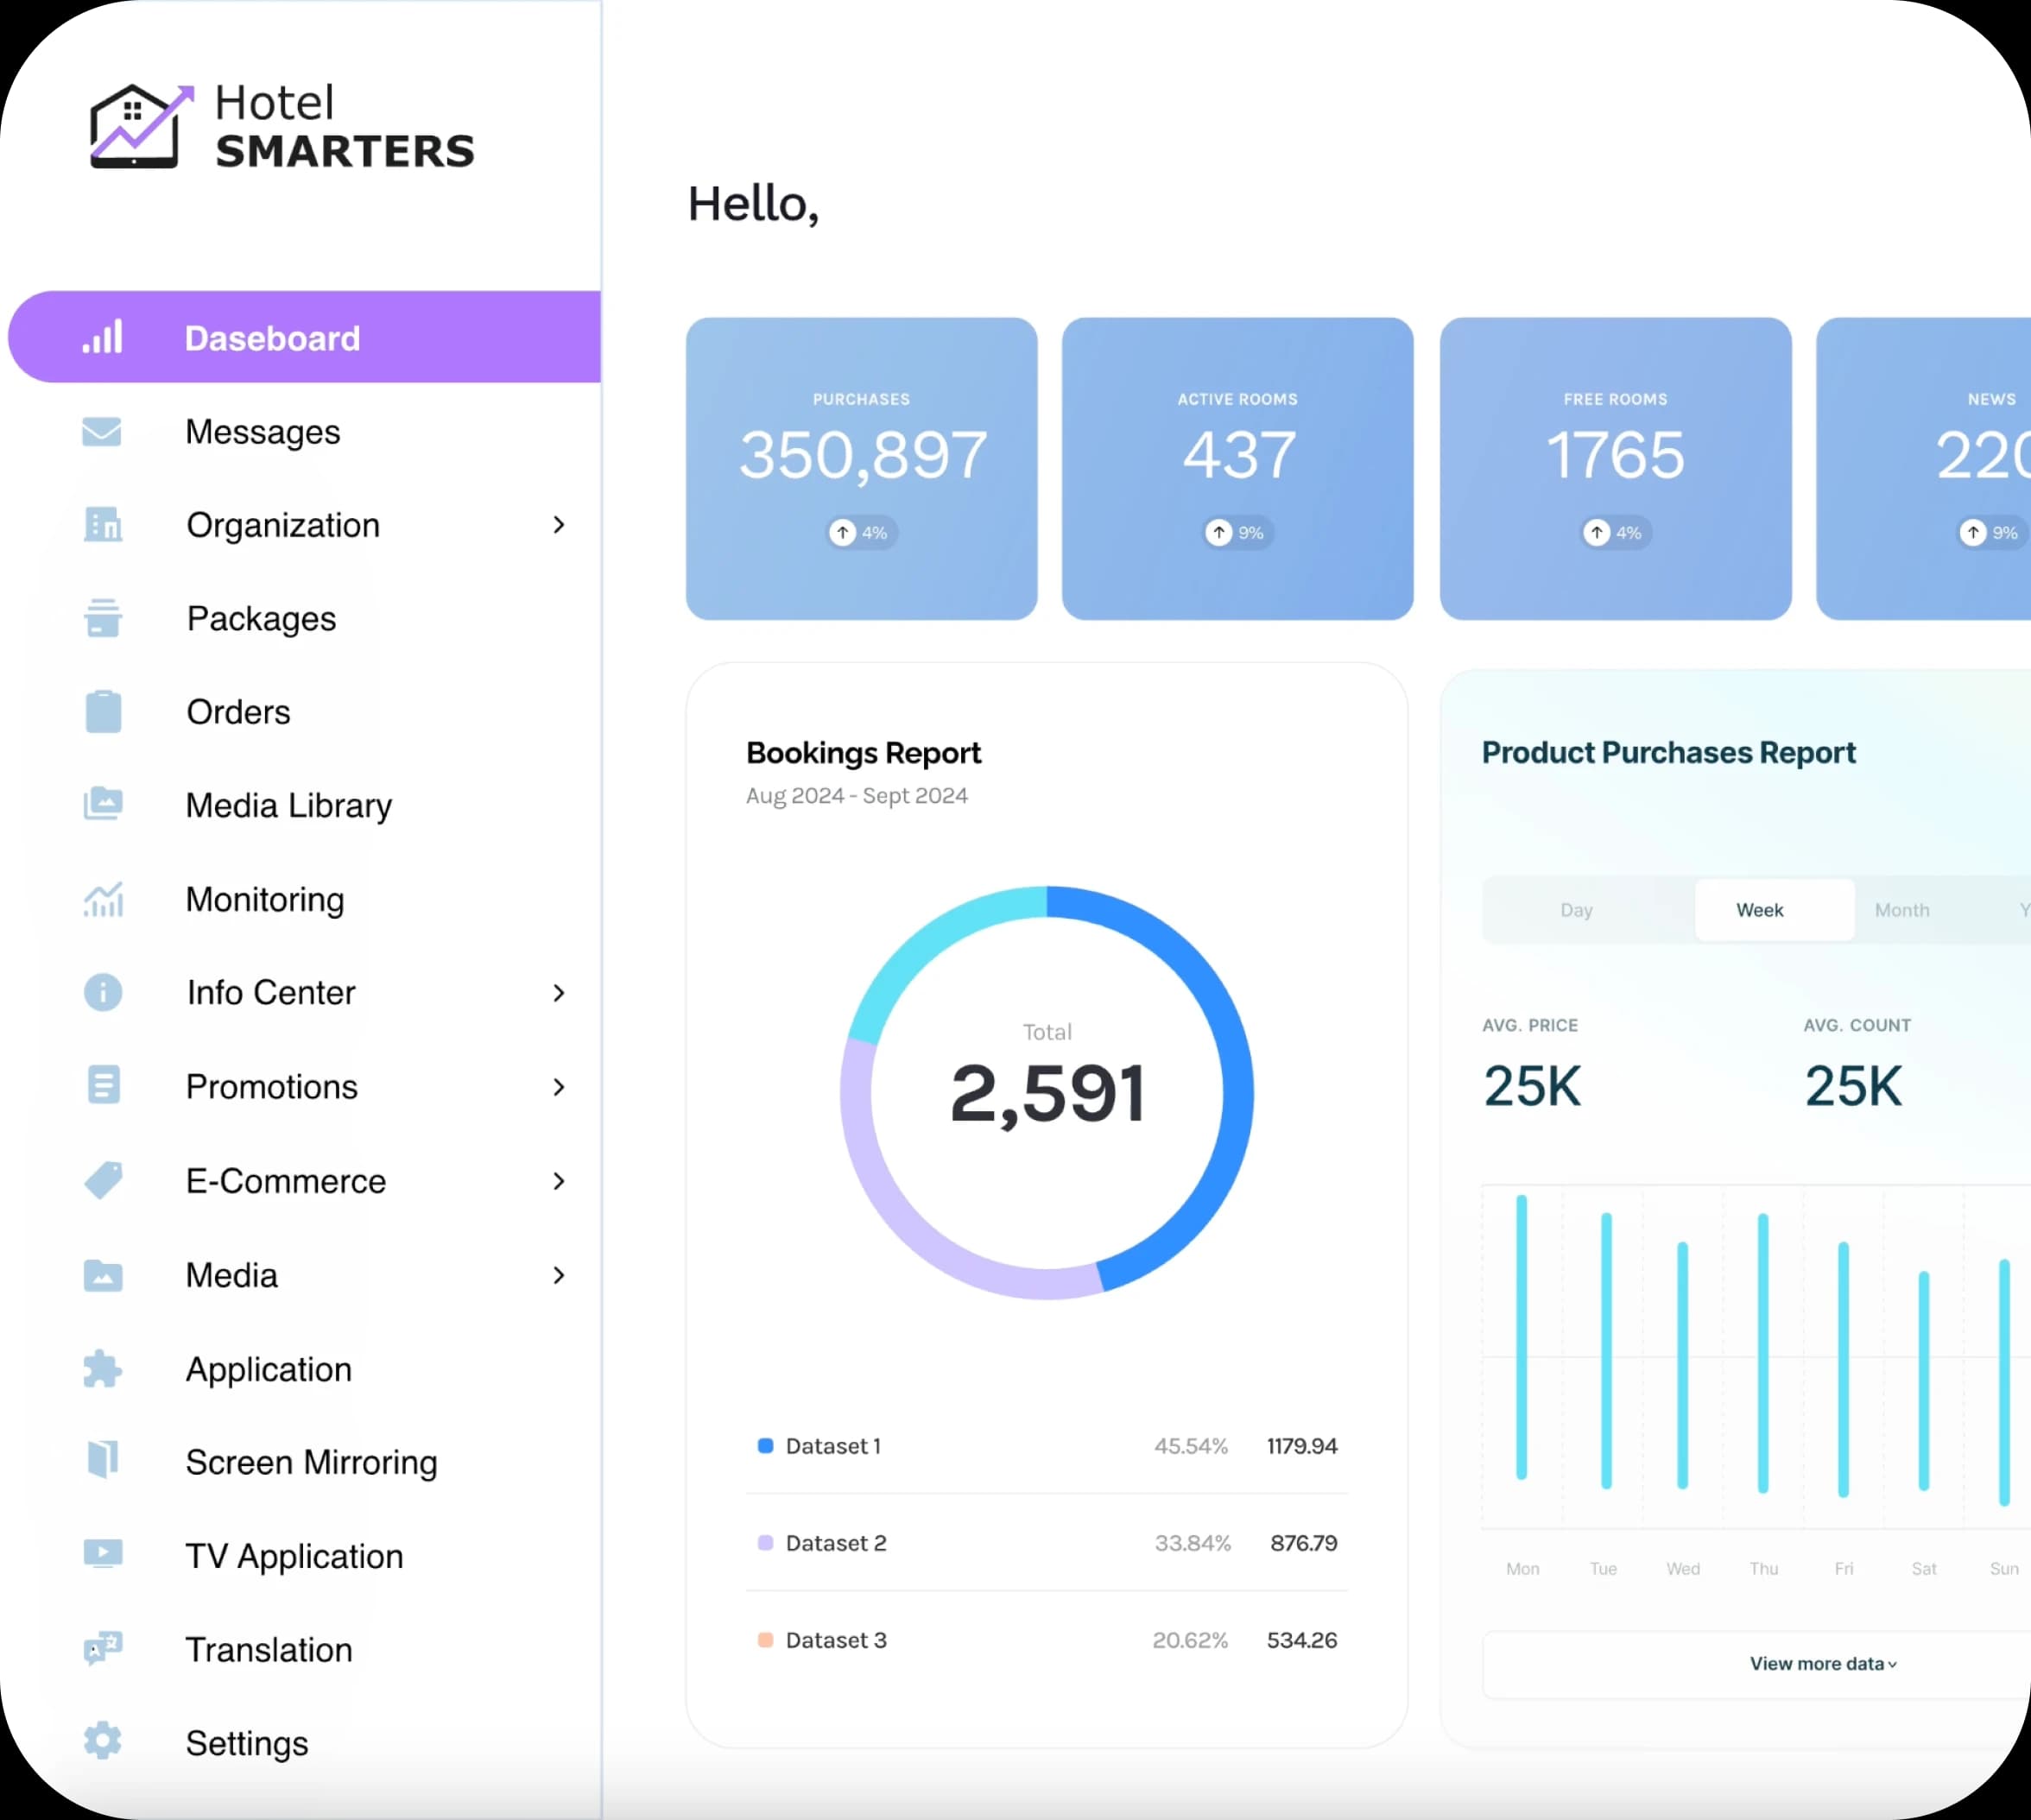2031x1820 pixels.
Task: Click the Application puzzle piece icon
Action: (x=103, y=1368)
